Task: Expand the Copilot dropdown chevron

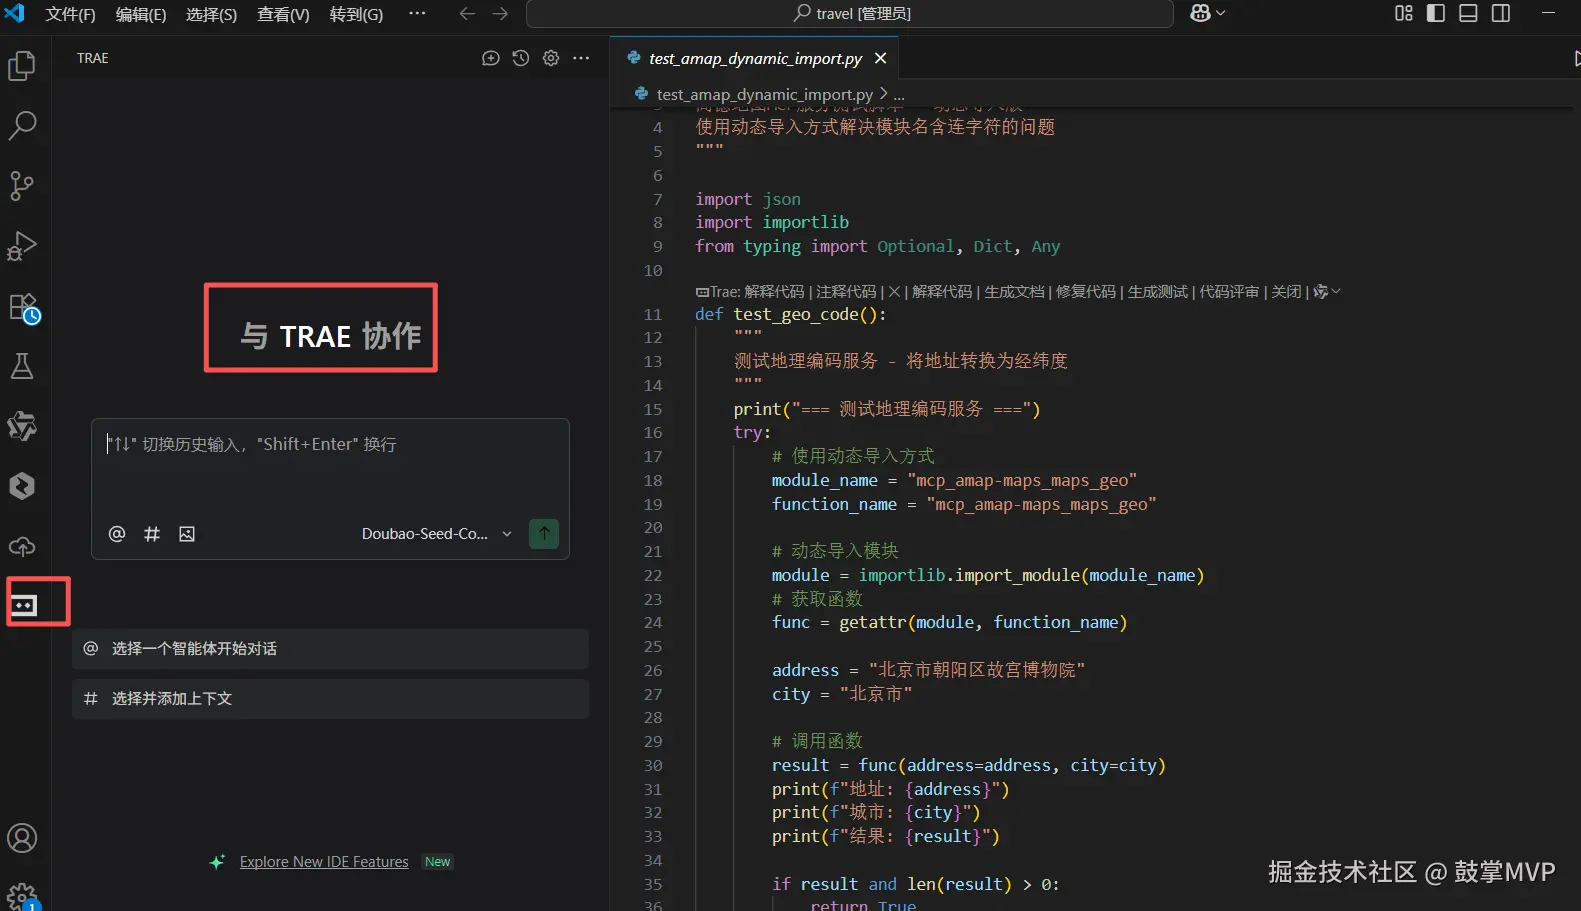Action: click(x=1220, y=13)
